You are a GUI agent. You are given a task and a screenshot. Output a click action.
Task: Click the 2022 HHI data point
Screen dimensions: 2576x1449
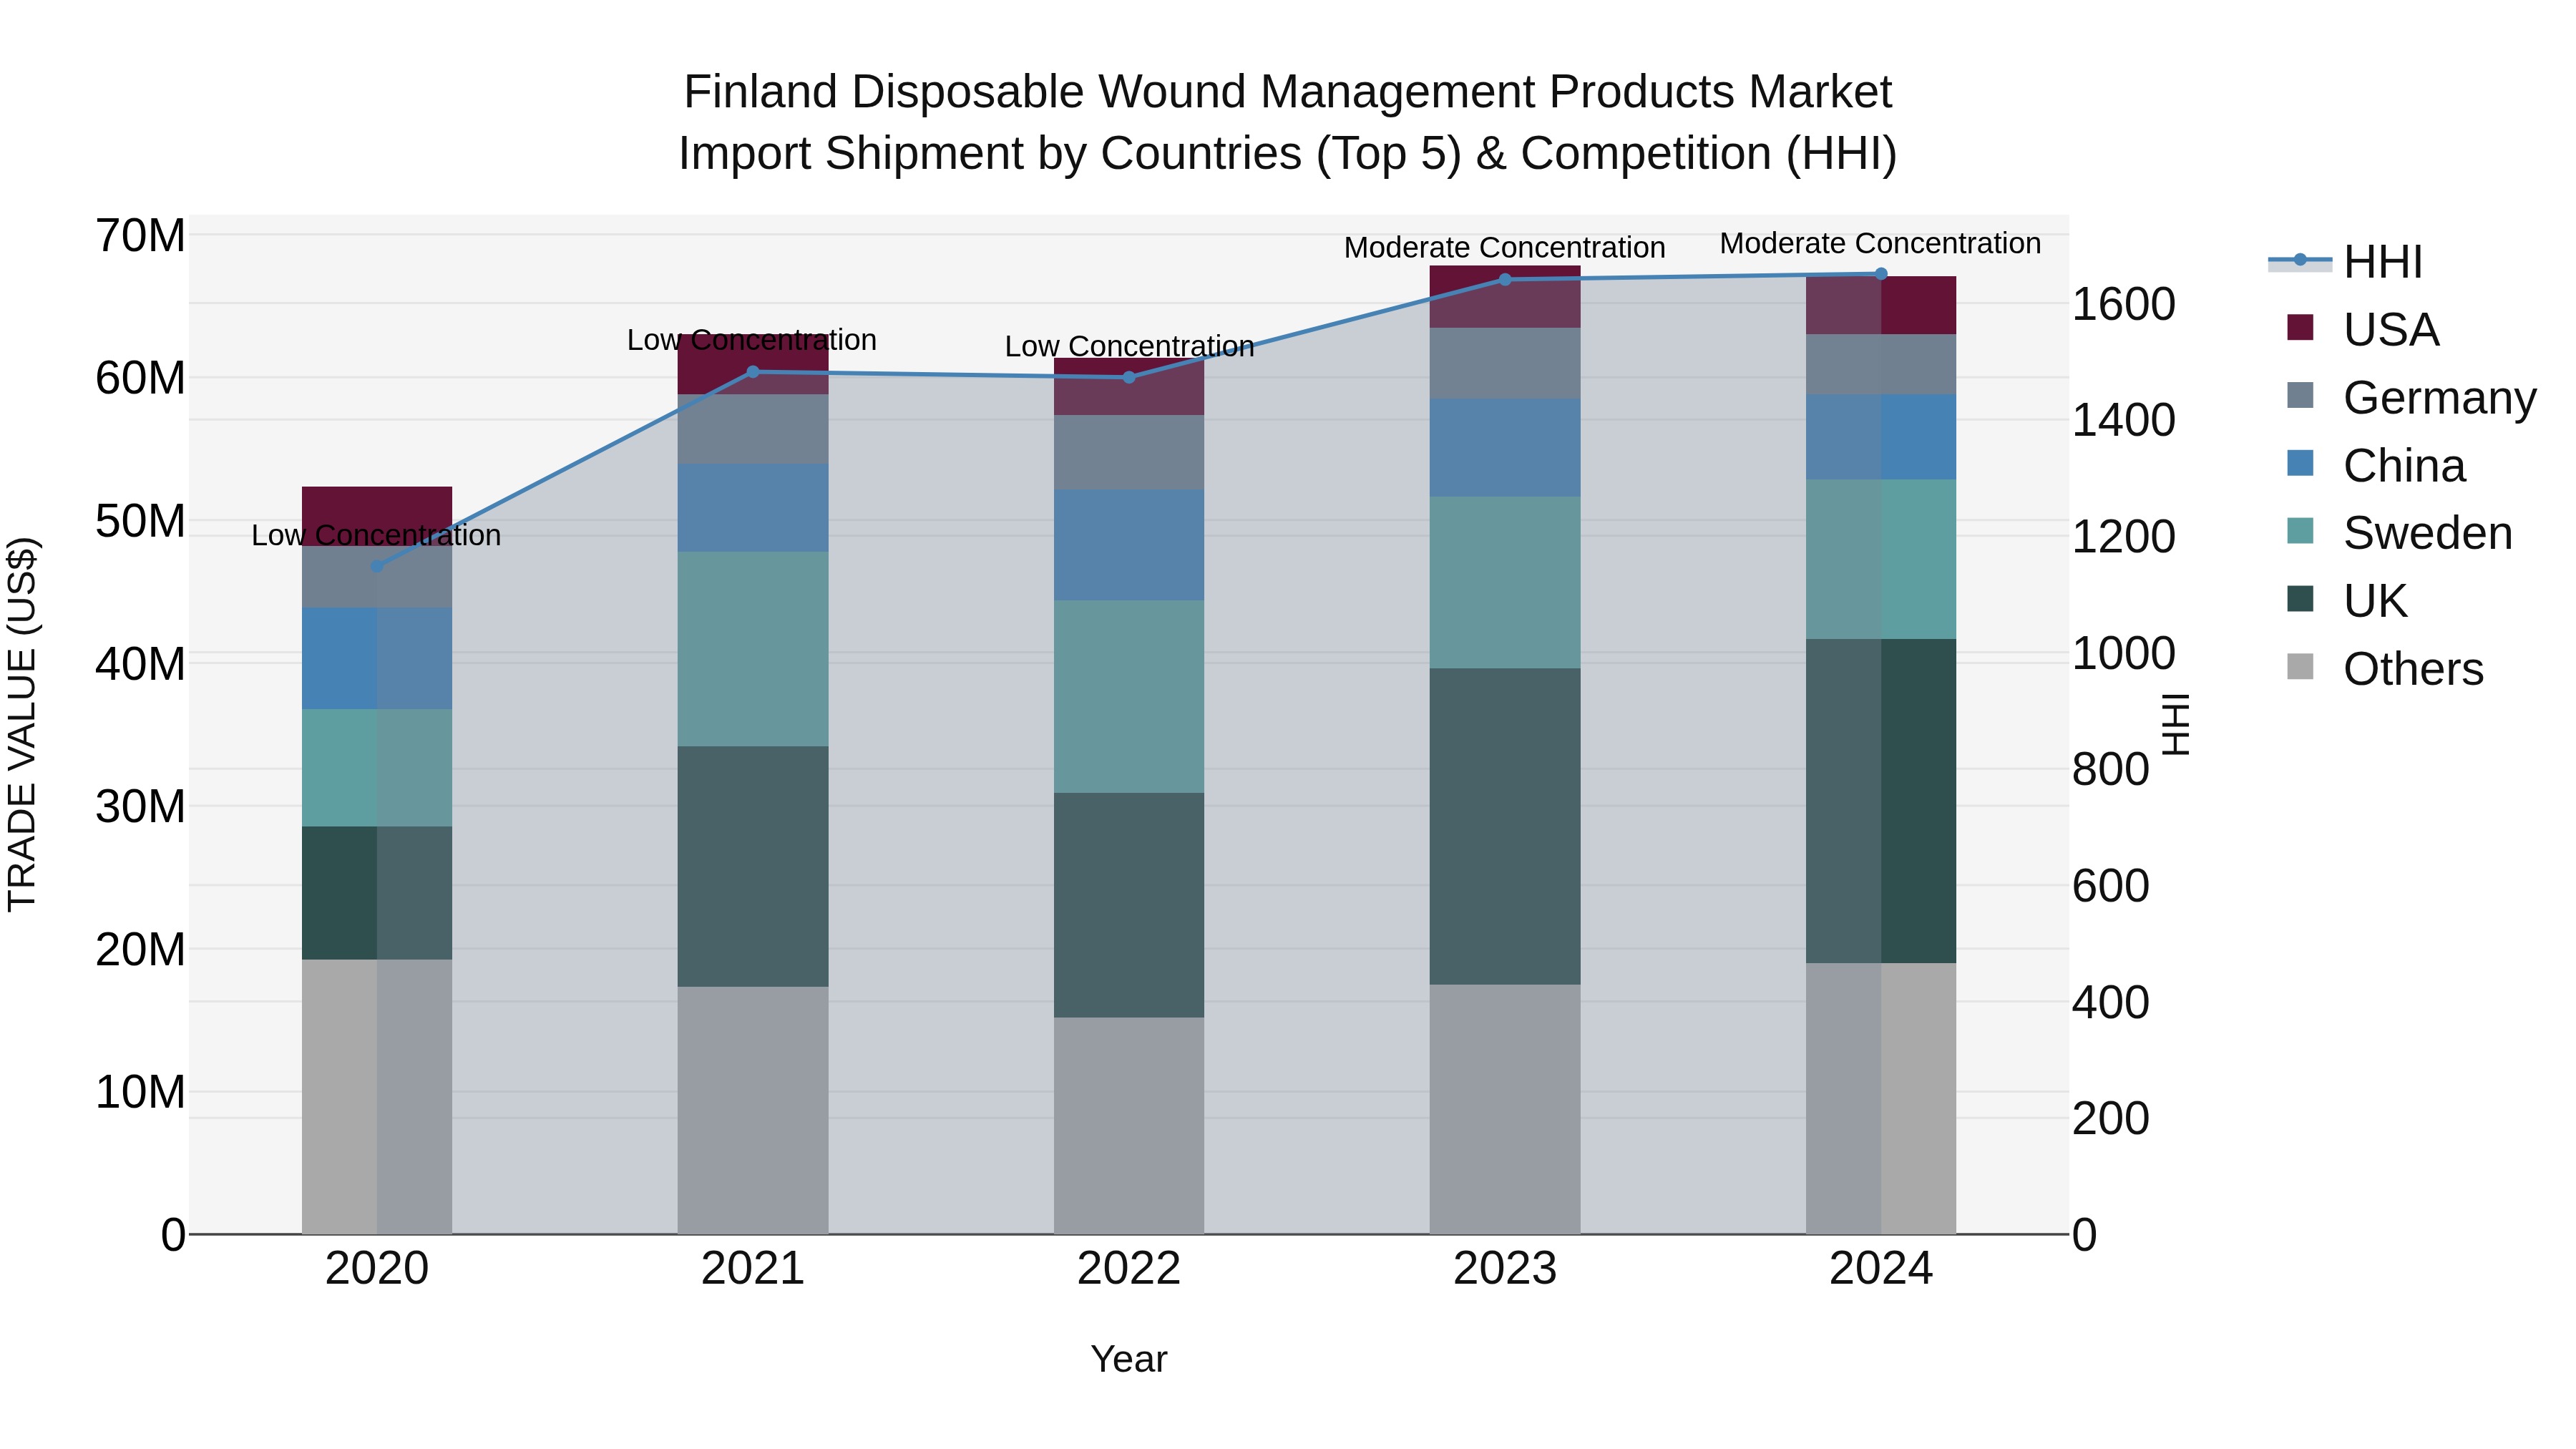coord(1129,377)
